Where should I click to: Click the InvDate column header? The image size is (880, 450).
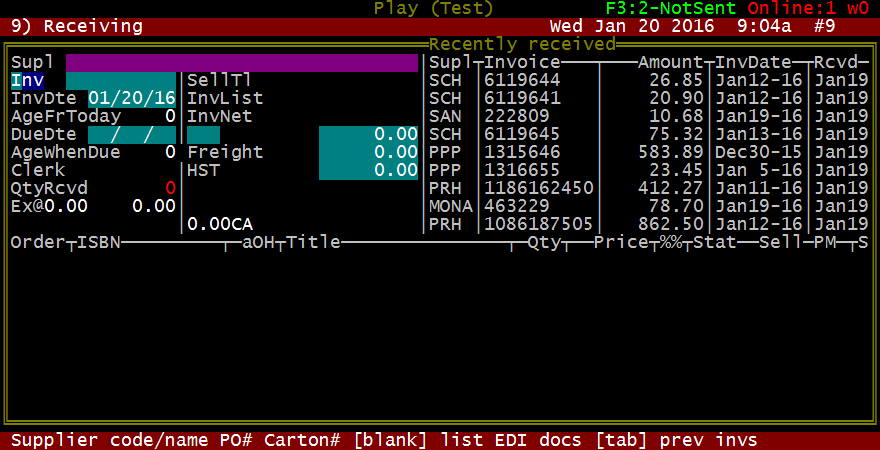(753, 63)
